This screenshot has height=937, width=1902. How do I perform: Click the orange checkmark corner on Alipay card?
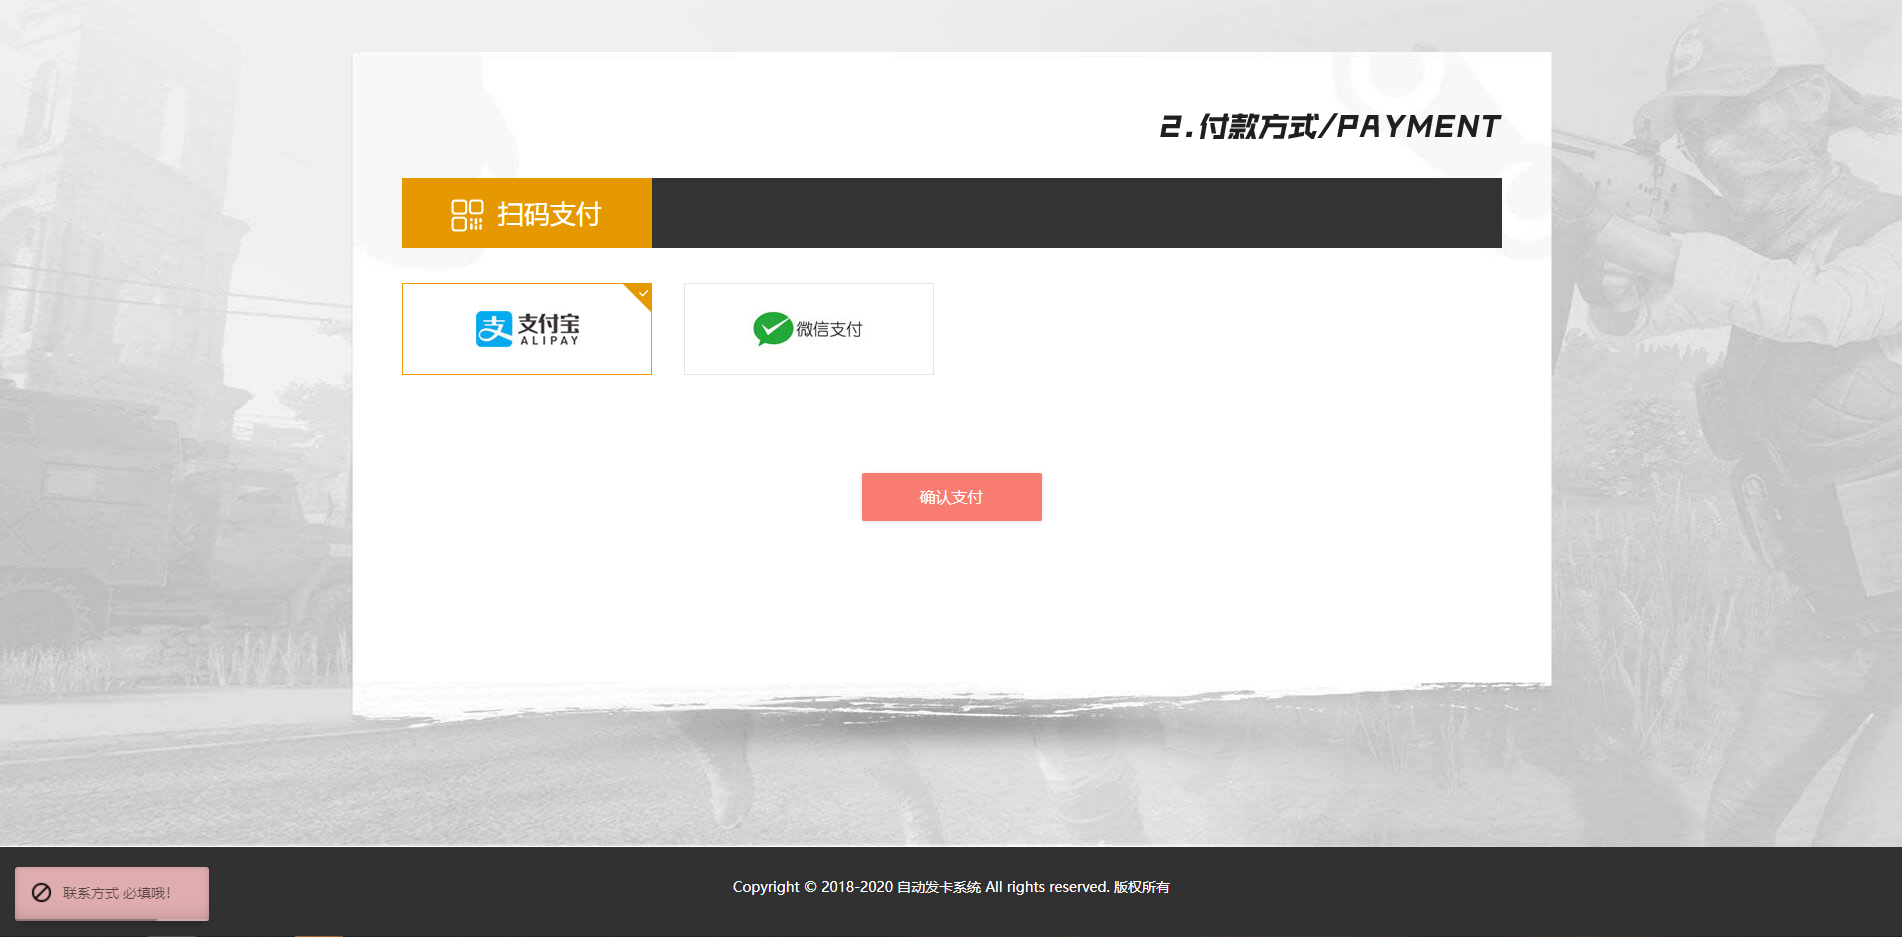click(641, 294)
